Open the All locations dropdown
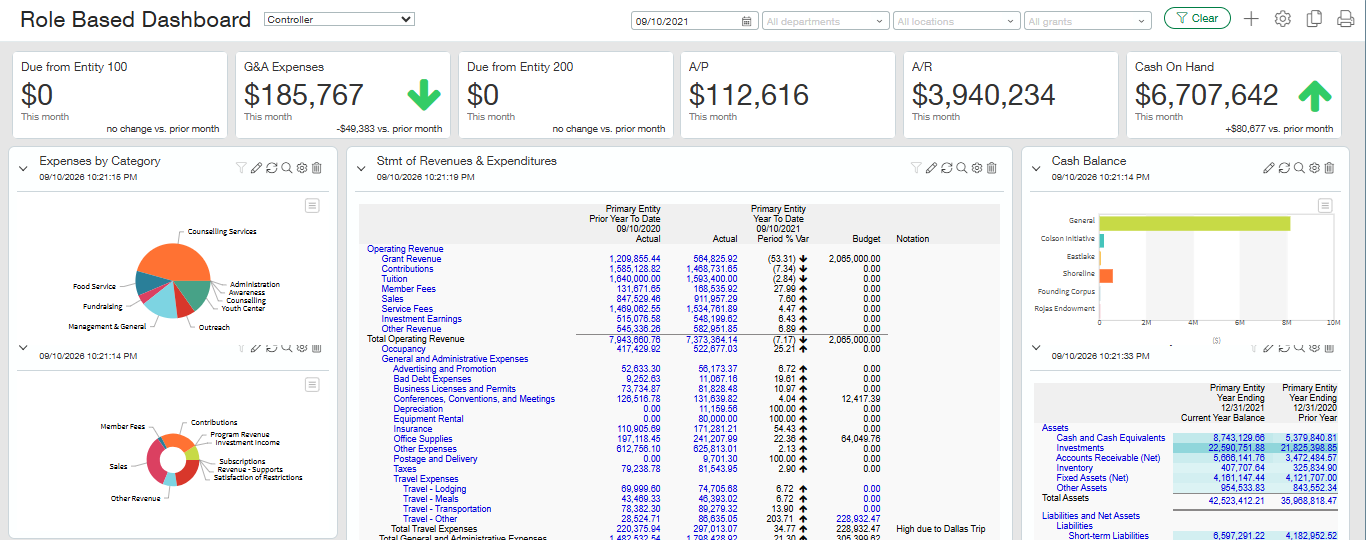This screenshot has width=1367, height=540. click(956, 20)
